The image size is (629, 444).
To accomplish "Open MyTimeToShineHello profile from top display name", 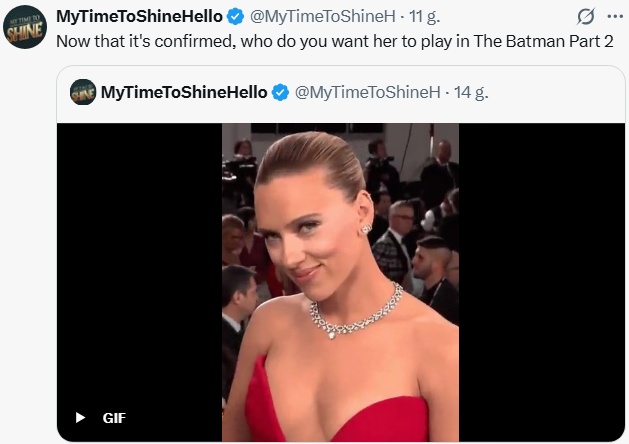I will (x=138, y=17).
